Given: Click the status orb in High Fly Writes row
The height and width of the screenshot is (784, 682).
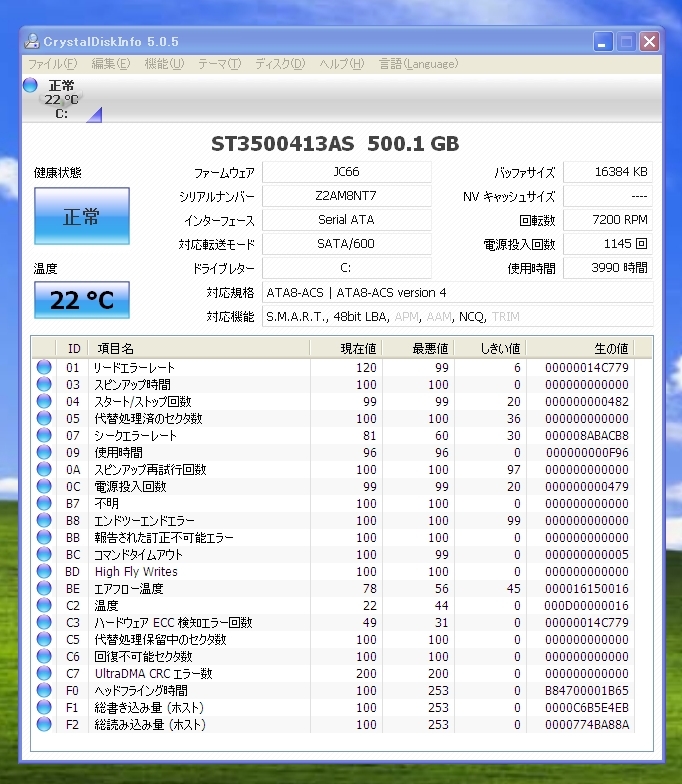Looking at the screenshot, I should (x=44, y=571).
